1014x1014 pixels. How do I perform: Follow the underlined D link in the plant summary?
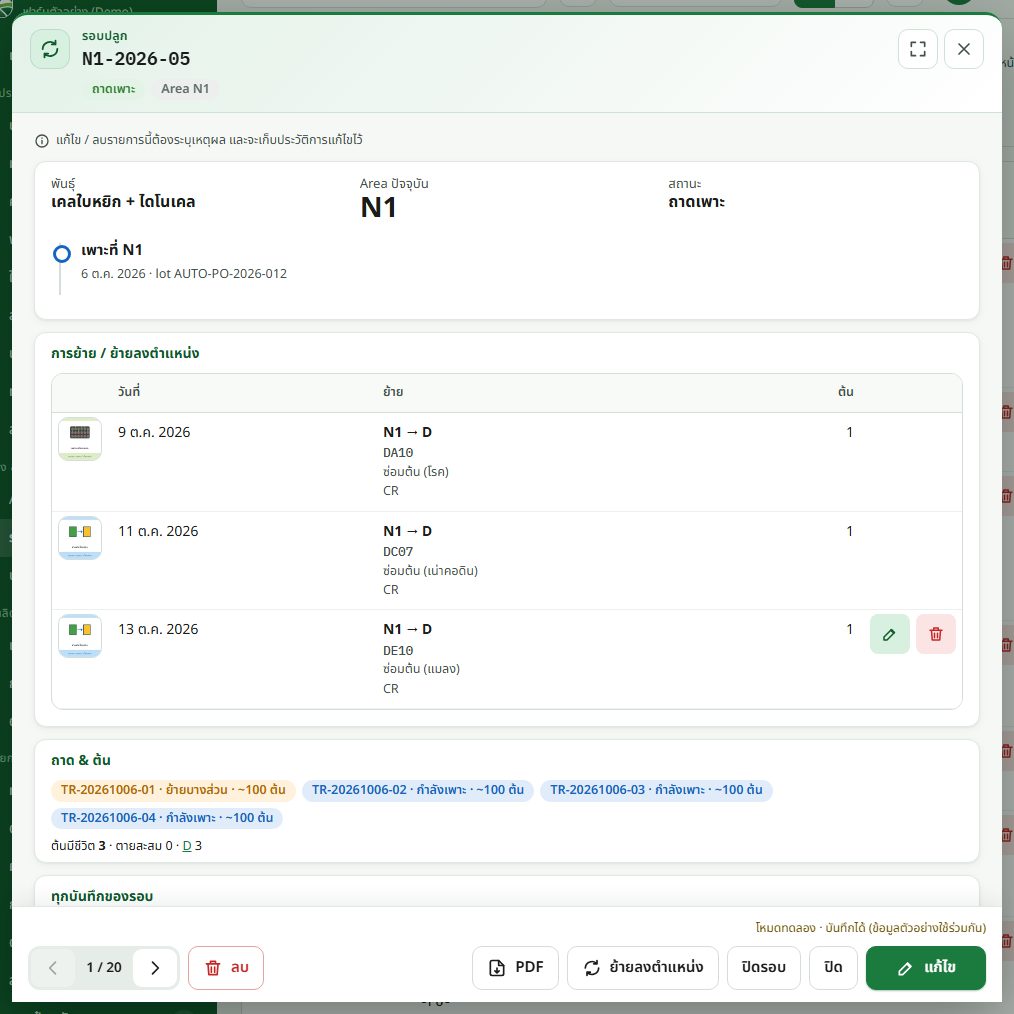point(187,846)
